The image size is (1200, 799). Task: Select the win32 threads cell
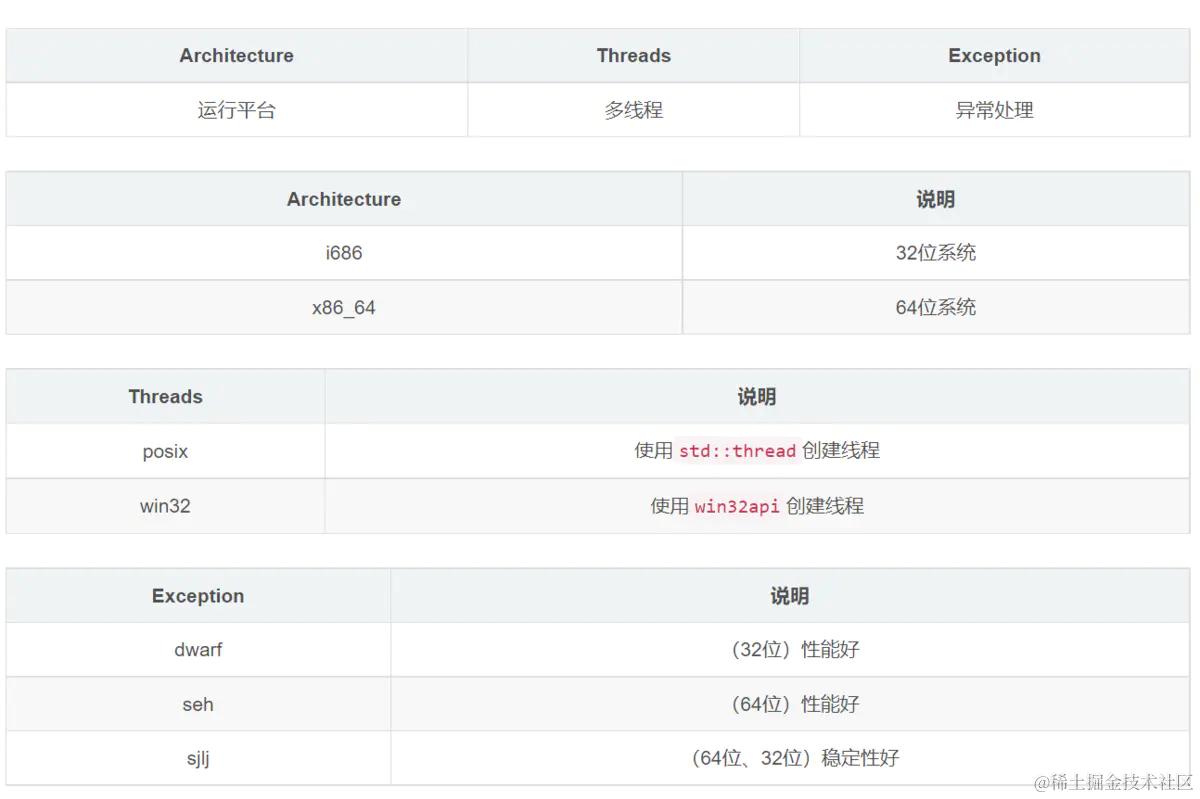point(165,506)
